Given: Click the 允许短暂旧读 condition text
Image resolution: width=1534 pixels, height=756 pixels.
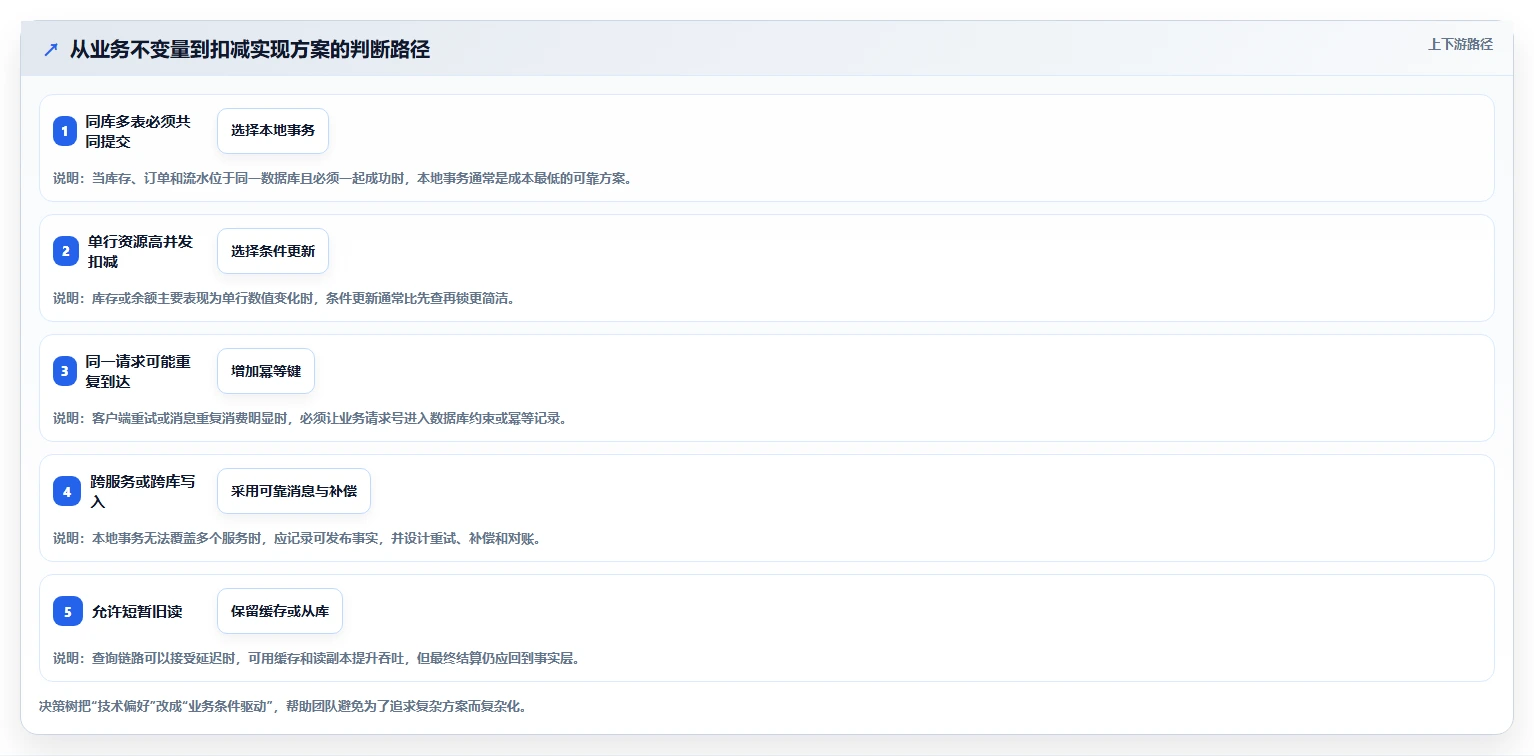Looking at the screenshot, I should tap(137, 611).
